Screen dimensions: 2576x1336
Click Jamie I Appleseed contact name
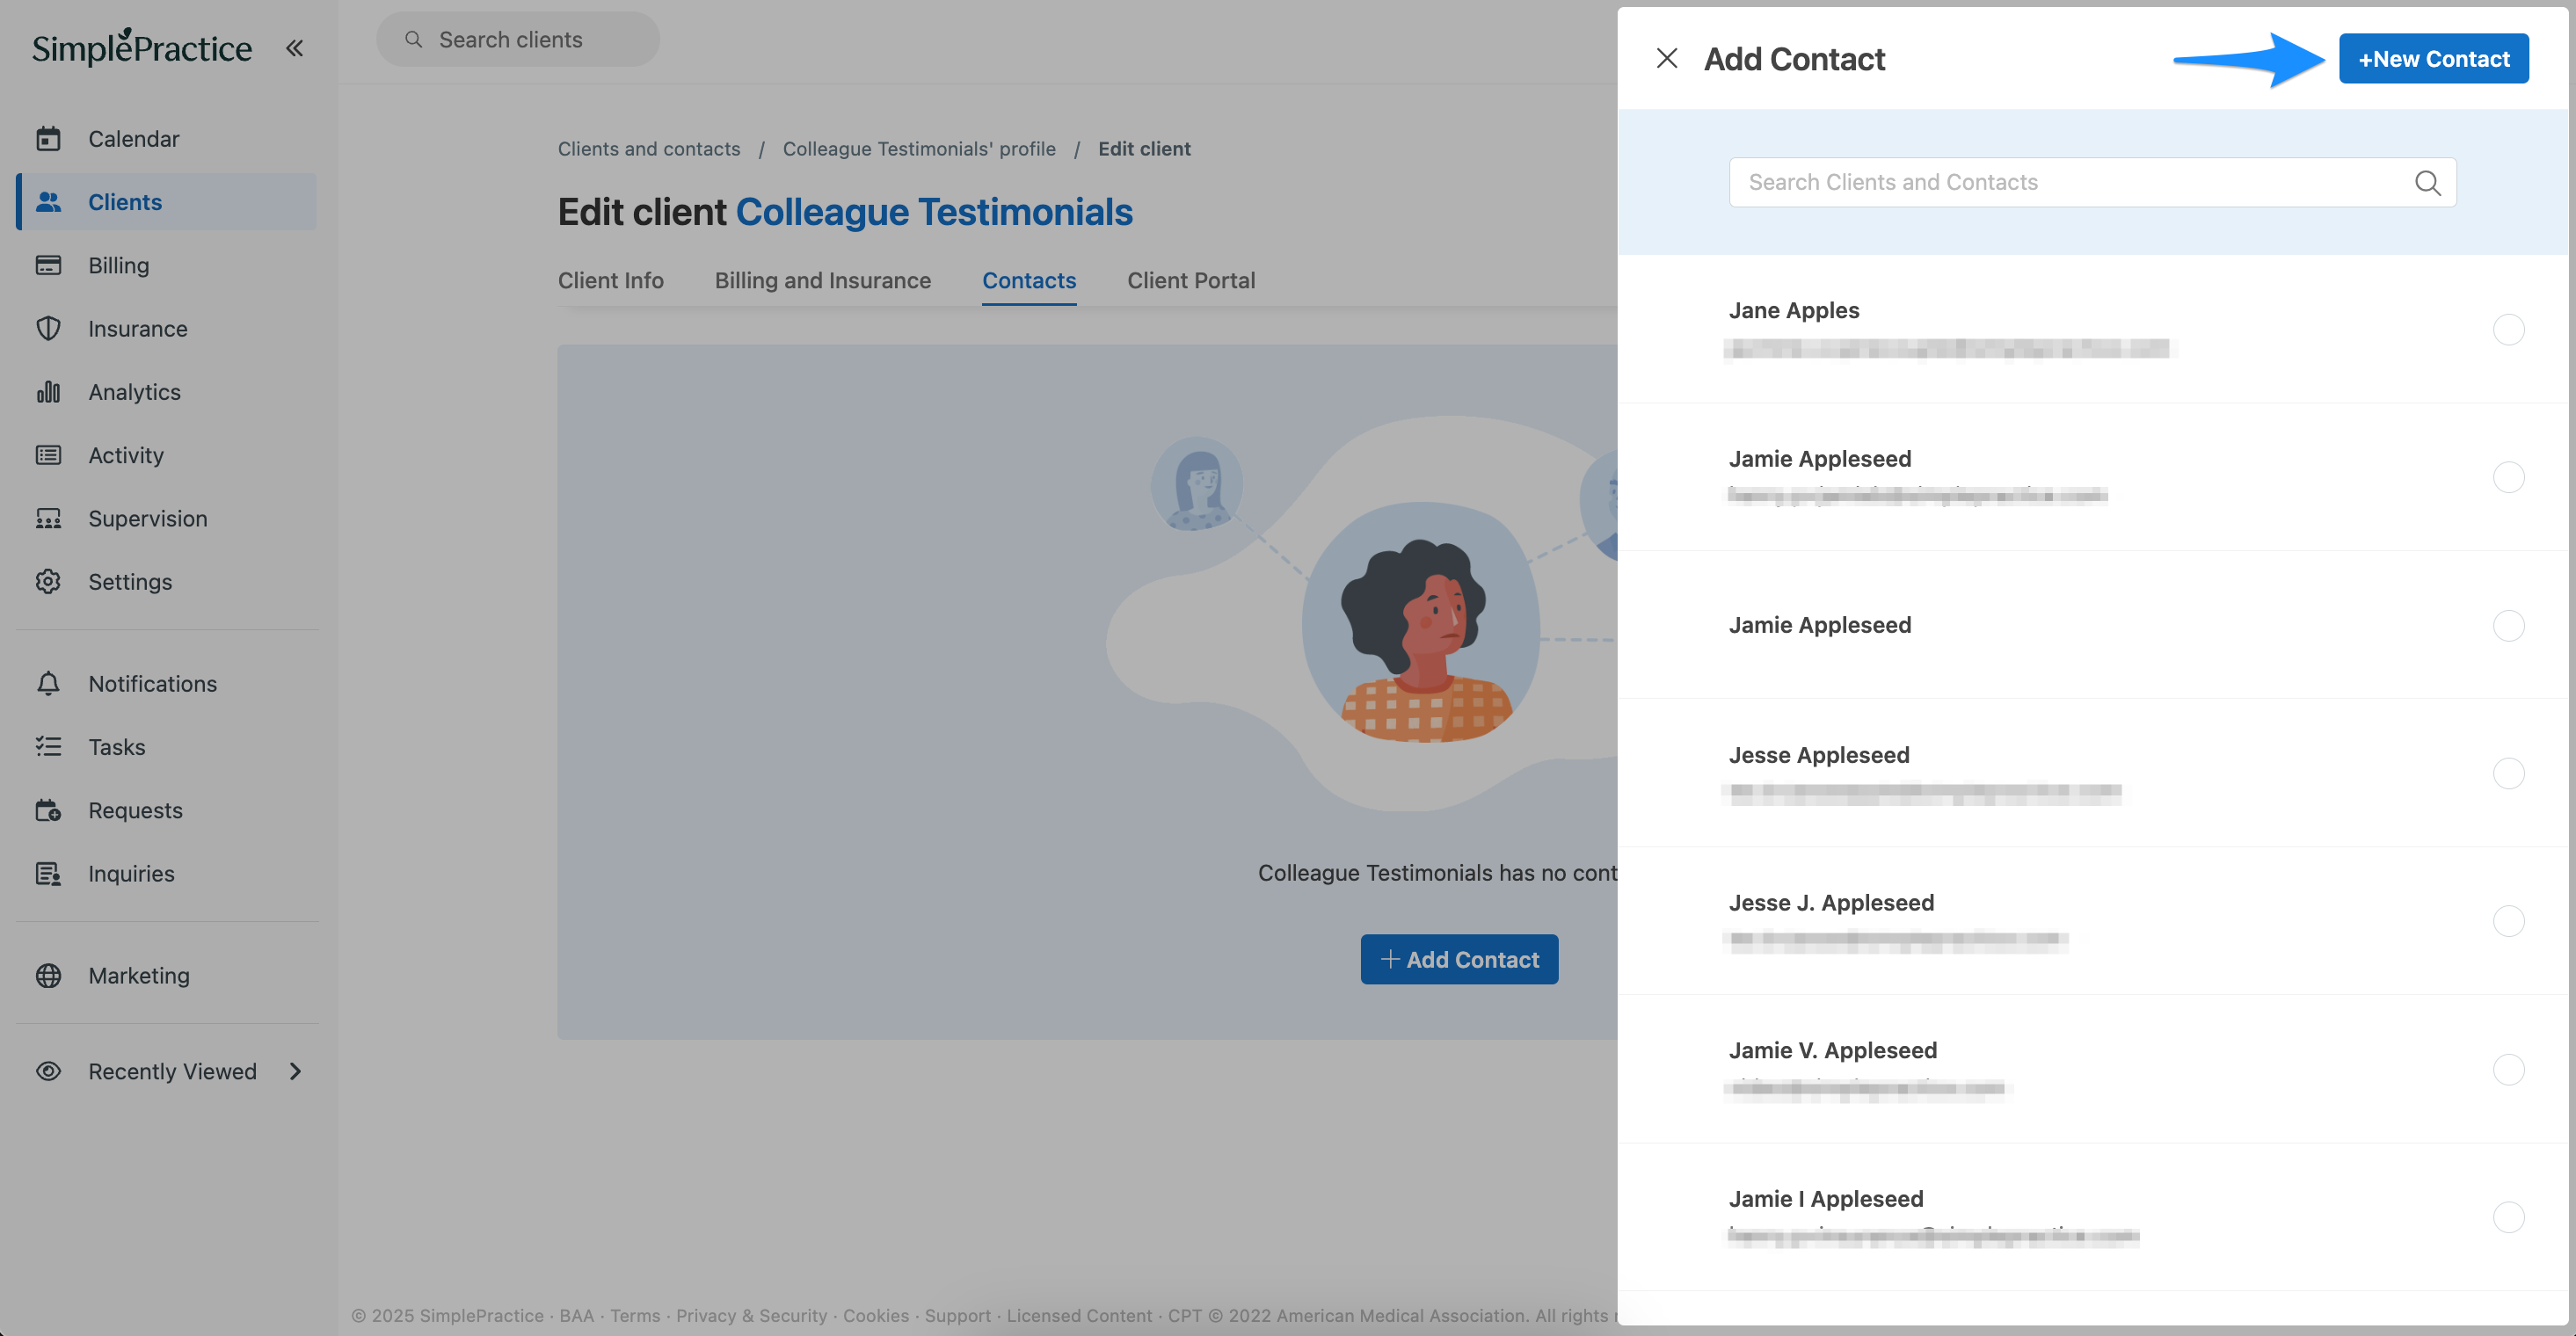tap(1825, 1198)
